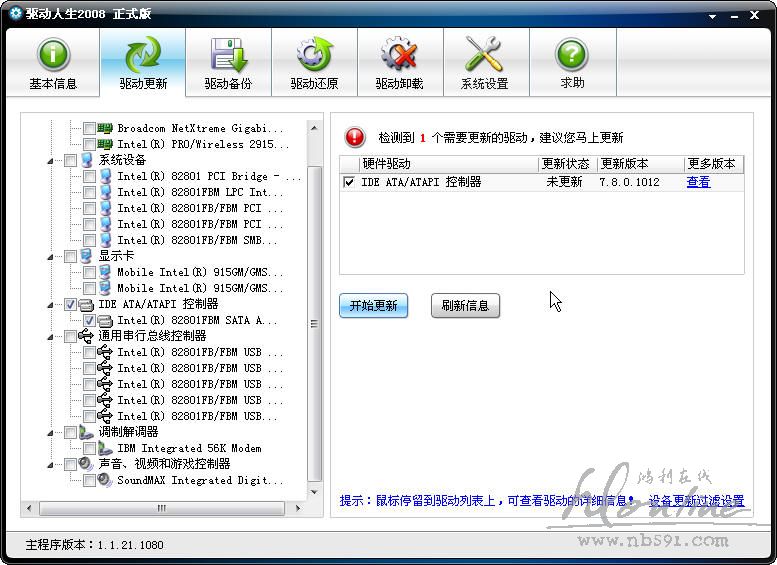
Task: Uncheck the IDE ATA/ATAPI 控制器 tree checkbox
Action: pos(70,304)
